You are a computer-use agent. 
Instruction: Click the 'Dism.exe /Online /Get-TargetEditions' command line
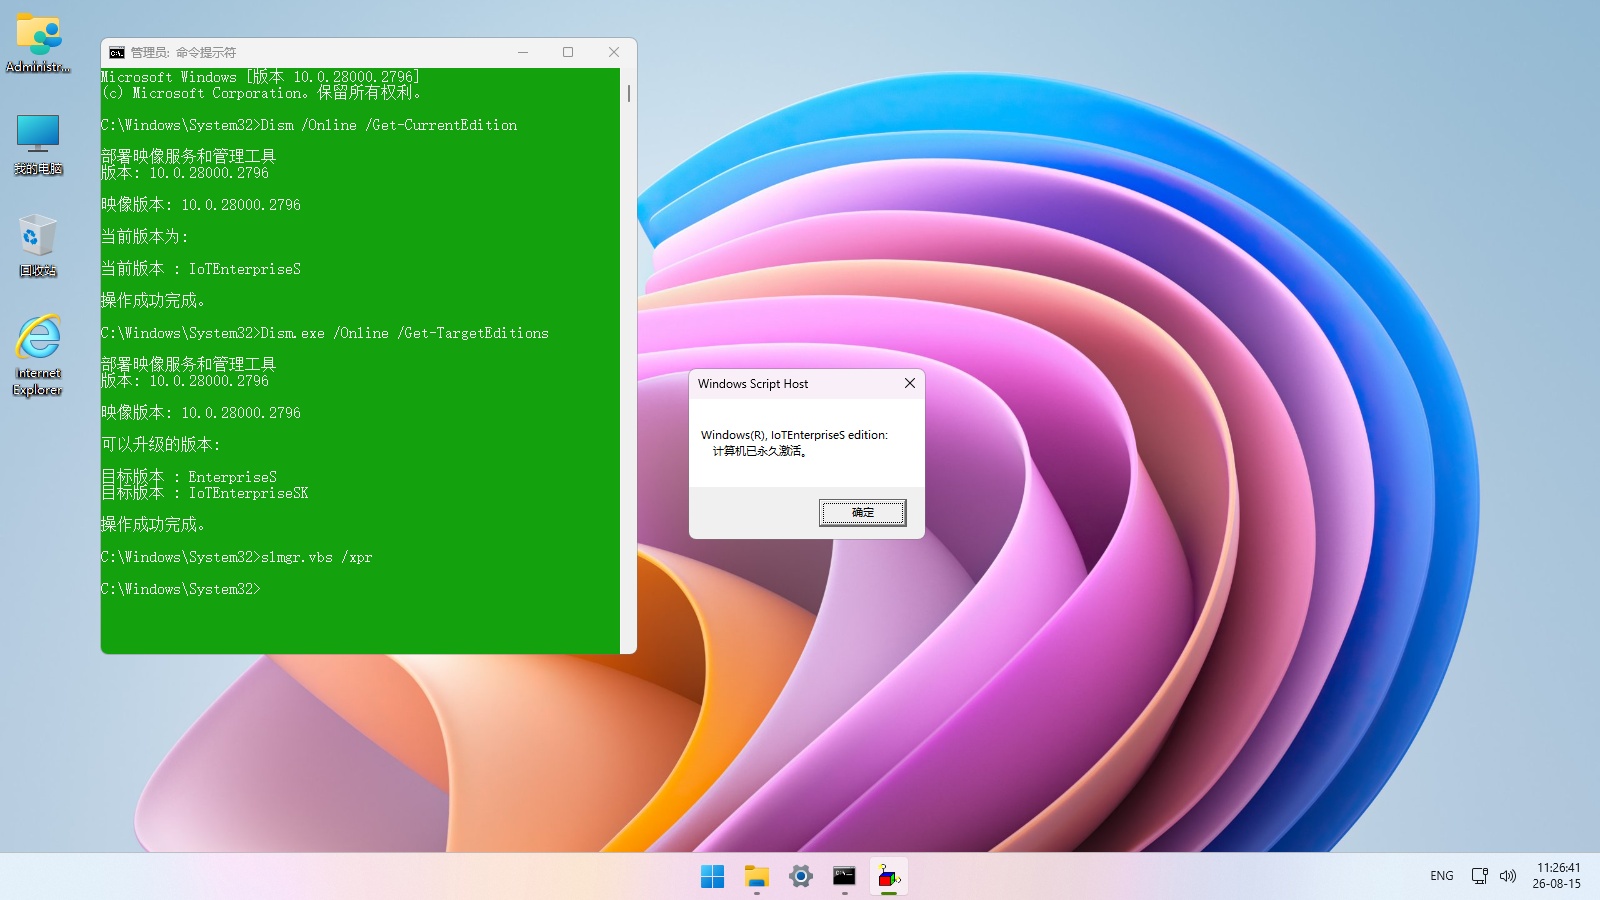pyautogui.click(x=325, y=333)
